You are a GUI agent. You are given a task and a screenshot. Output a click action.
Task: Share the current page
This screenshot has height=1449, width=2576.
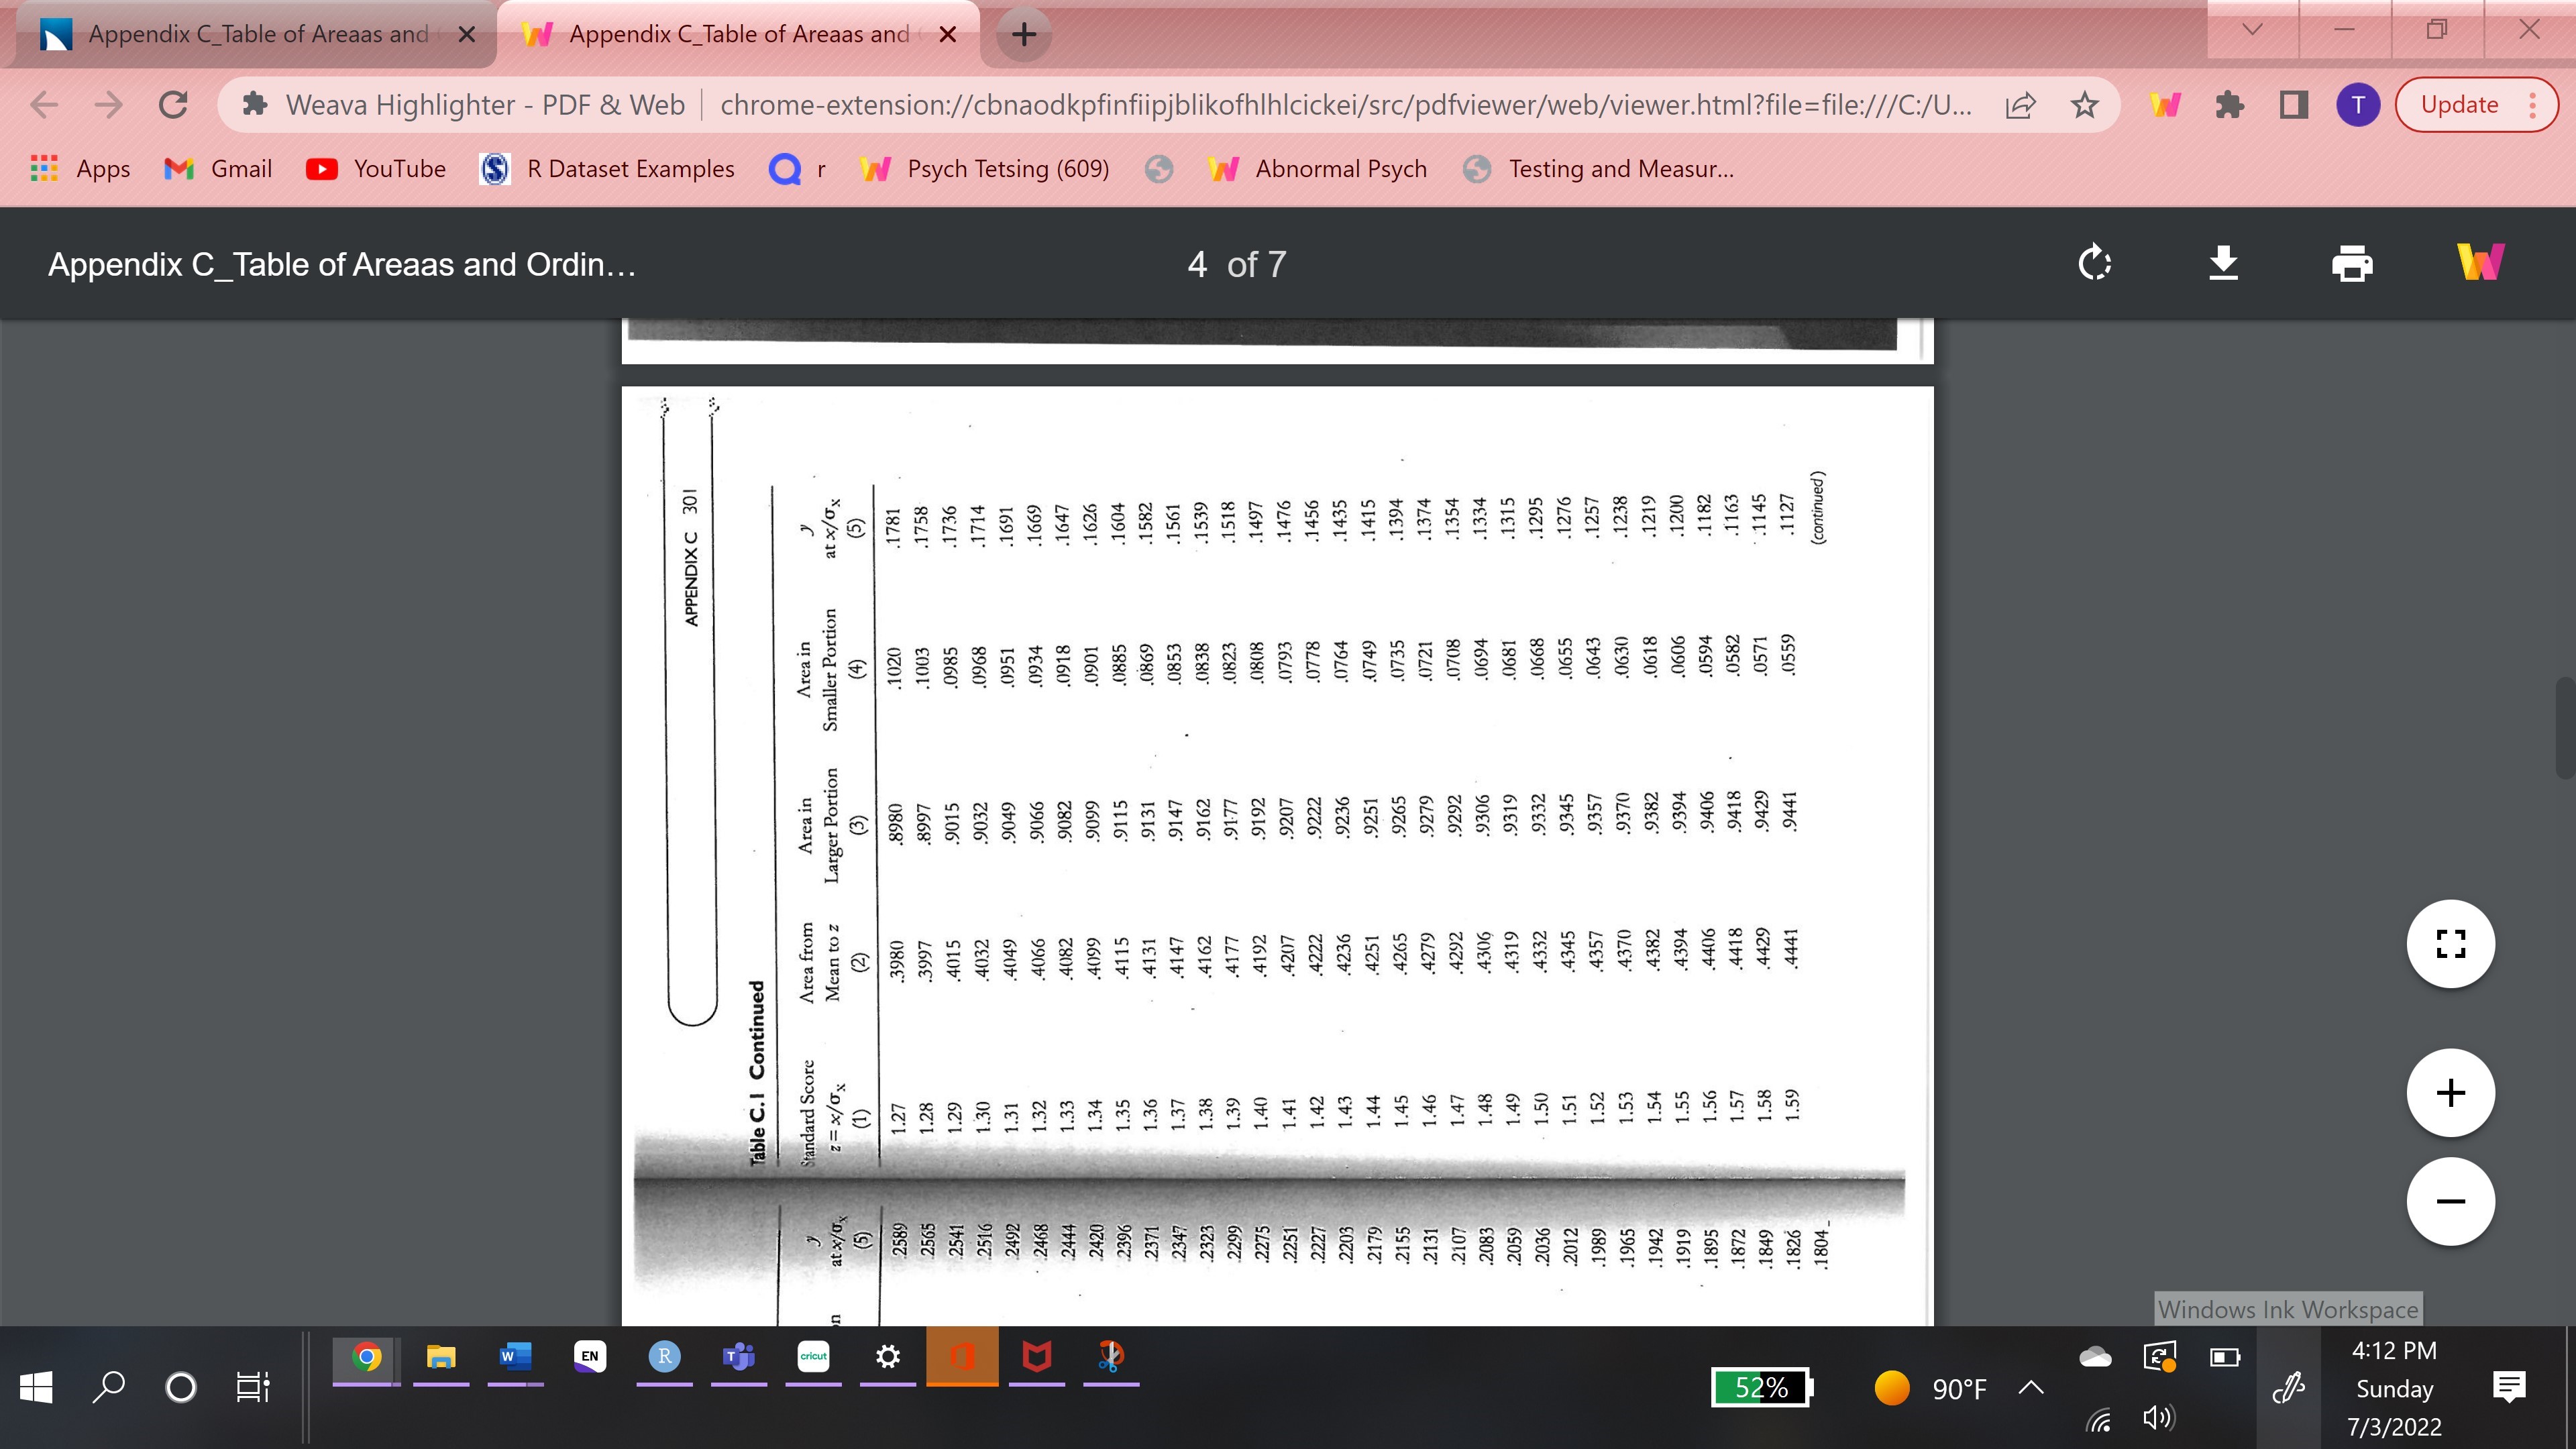[2019, 104]
